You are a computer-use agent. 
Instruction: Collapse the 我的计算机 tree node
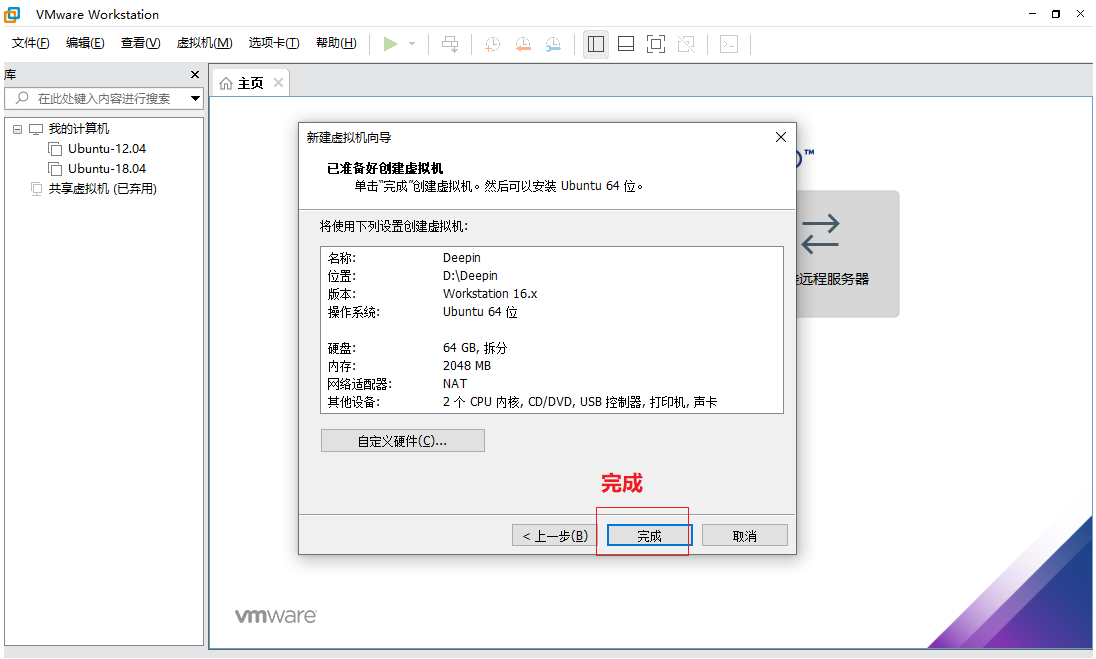pos(17,129)
